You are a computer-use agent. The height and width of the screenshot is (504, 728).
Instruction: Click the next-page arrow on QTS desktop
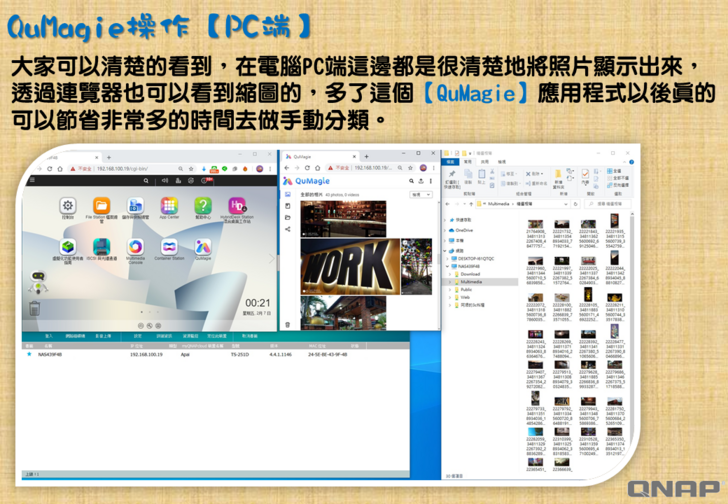click(x=272, y=259)
